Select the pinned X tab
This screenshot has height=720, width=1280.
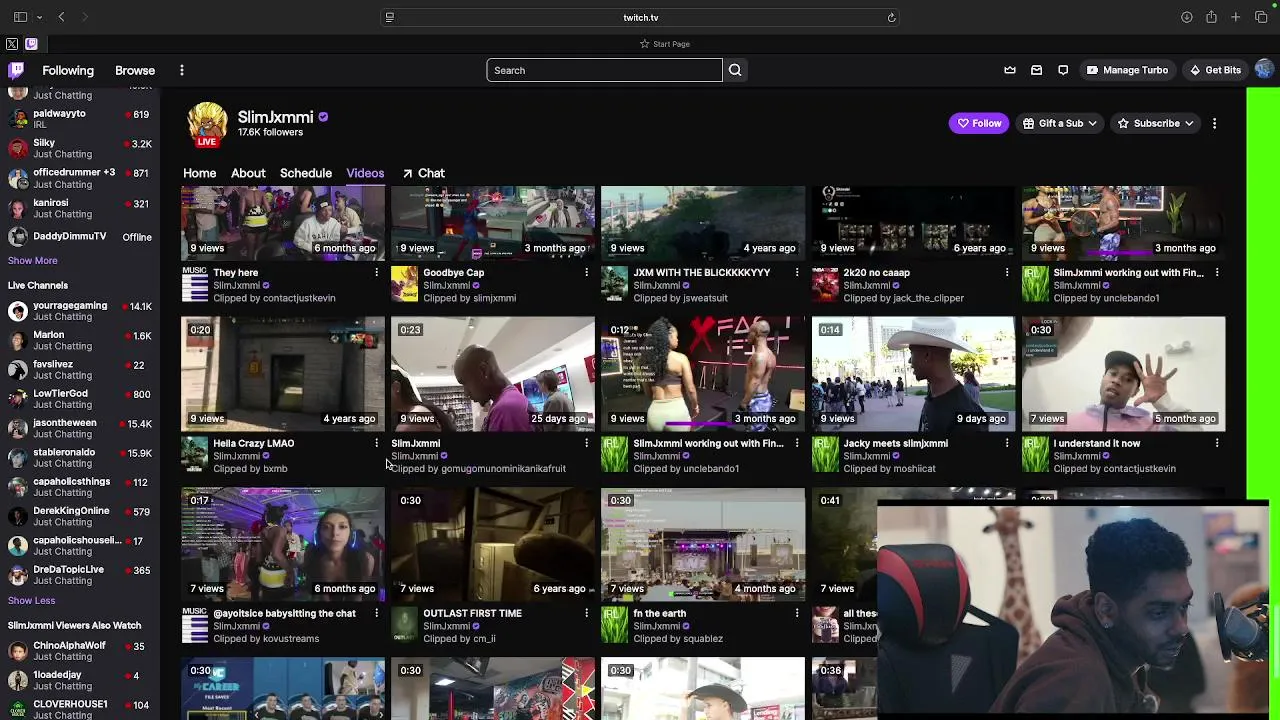click(12, 44)
